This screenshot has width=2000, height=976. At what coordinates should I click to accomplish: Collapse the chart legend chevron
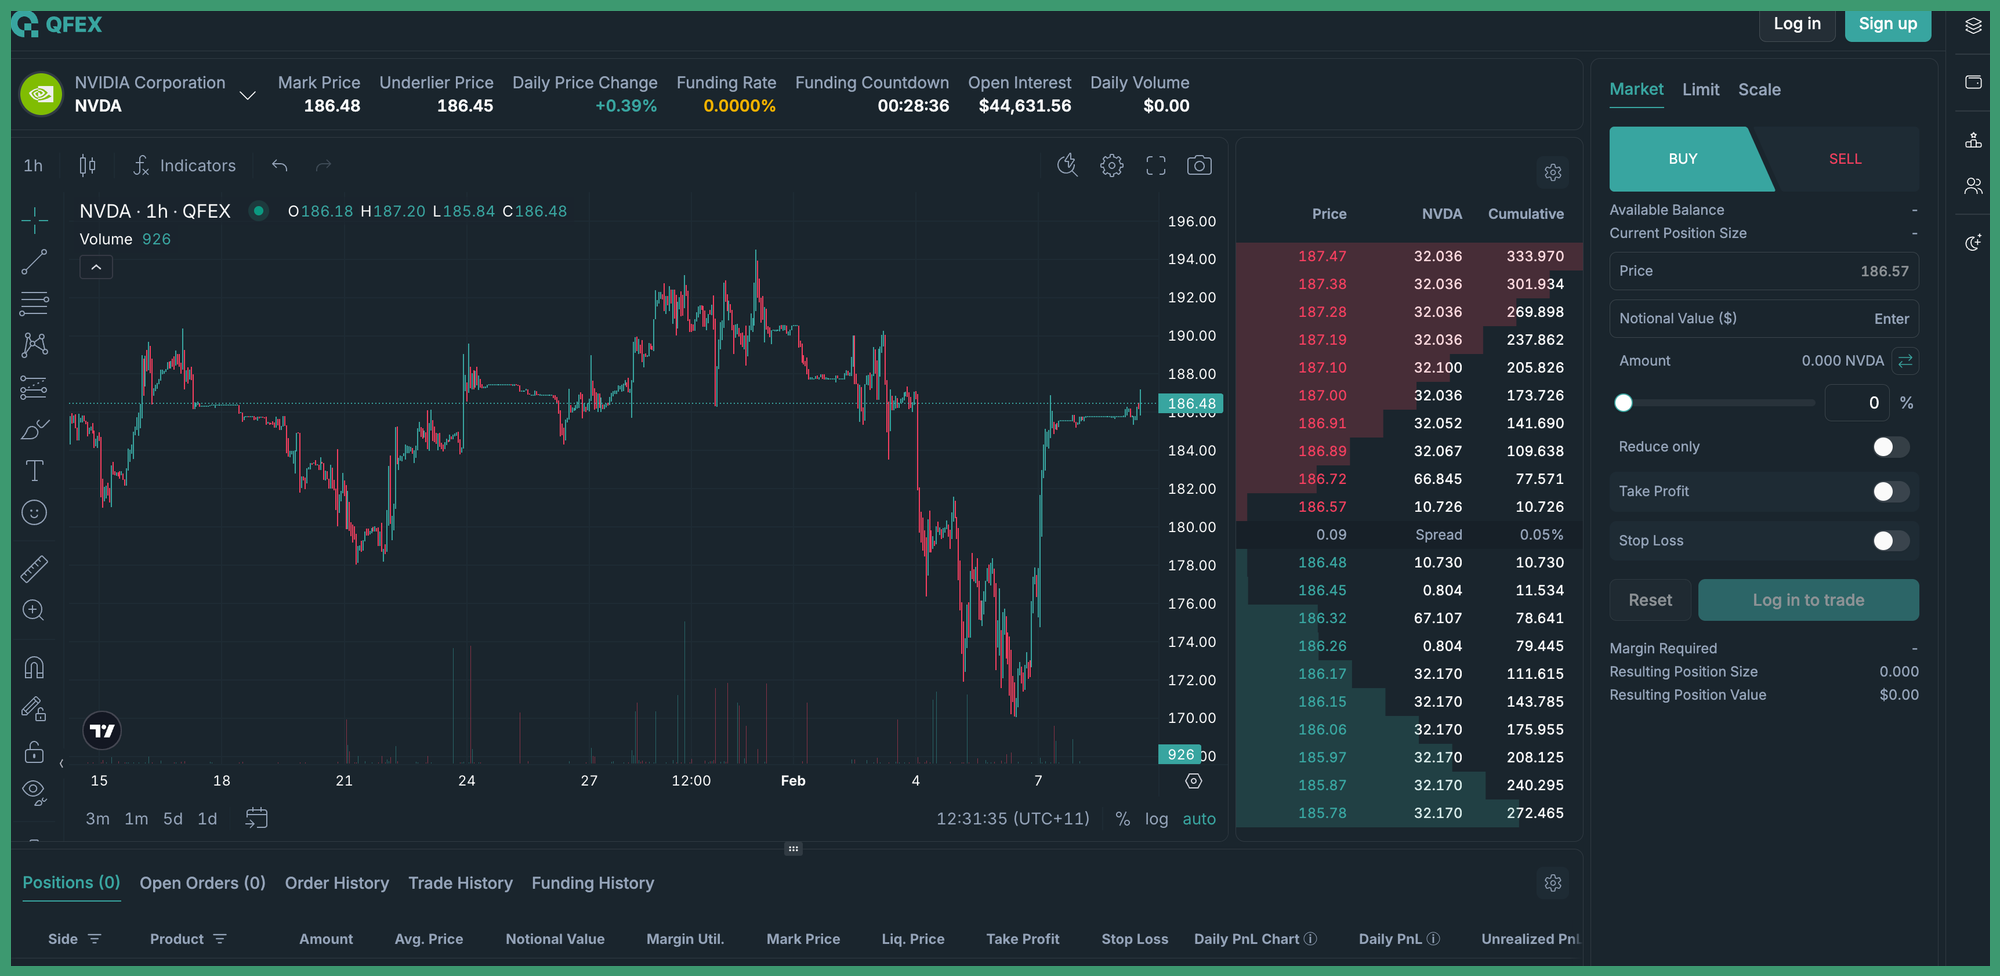pyautogui.click(x=96, y=267)
